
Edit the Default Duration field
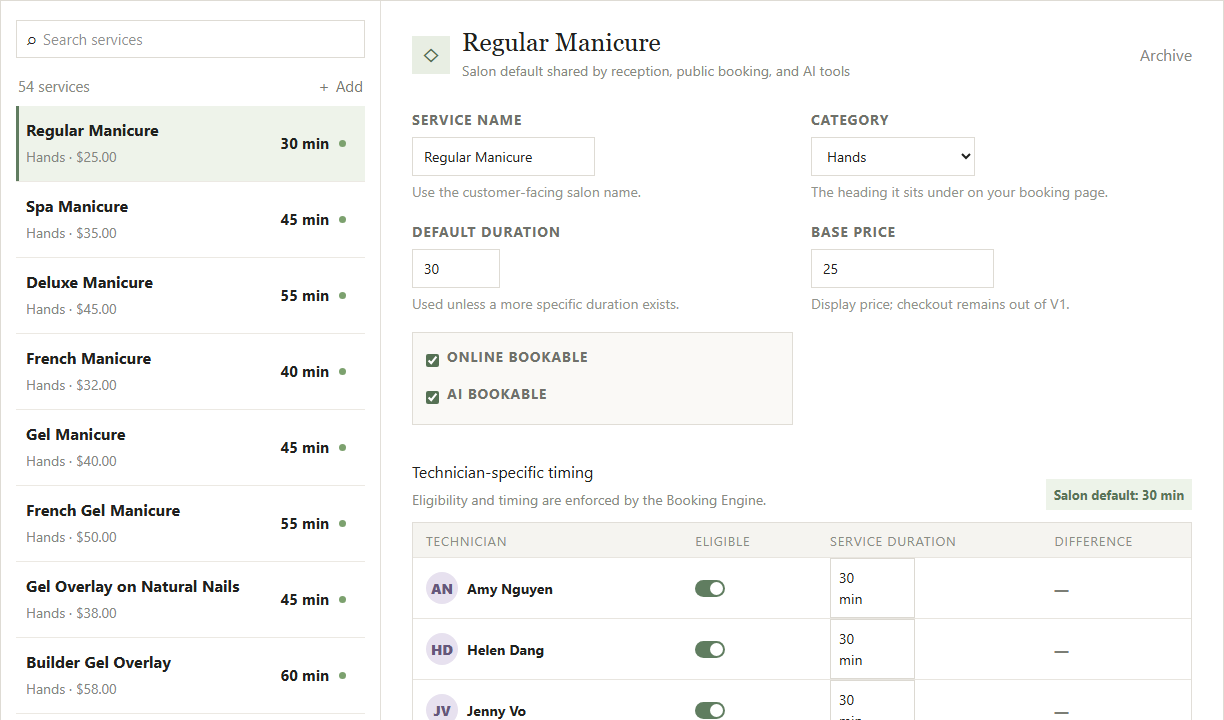456,269
